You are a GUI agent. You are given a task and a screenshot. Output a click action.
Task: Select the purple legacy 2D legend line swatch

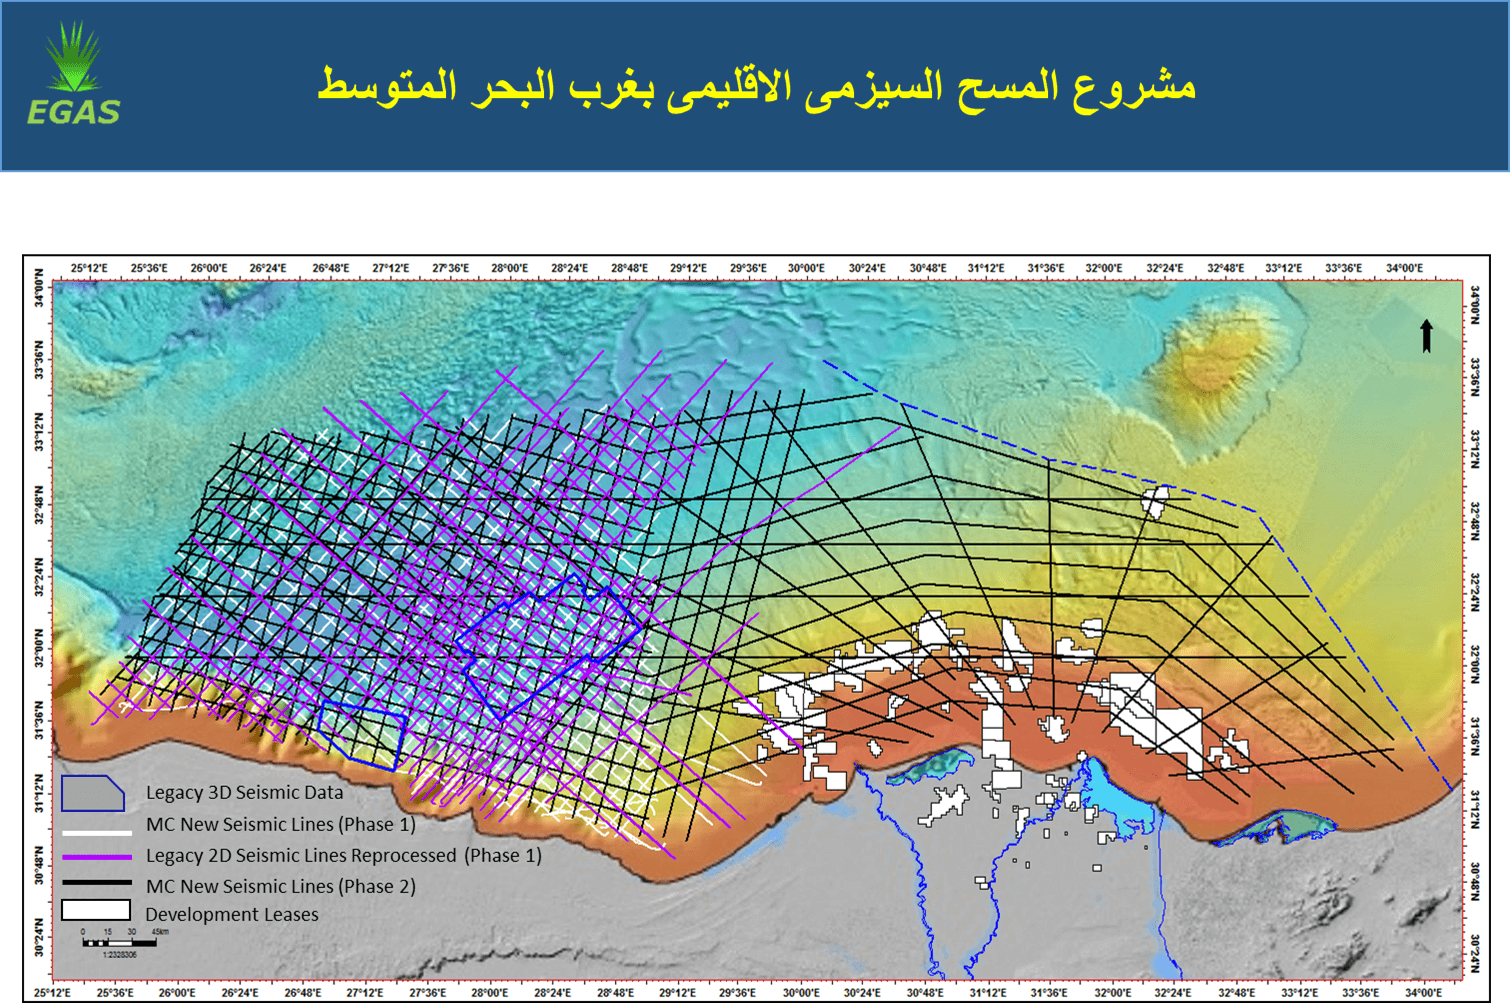(97, 857)
